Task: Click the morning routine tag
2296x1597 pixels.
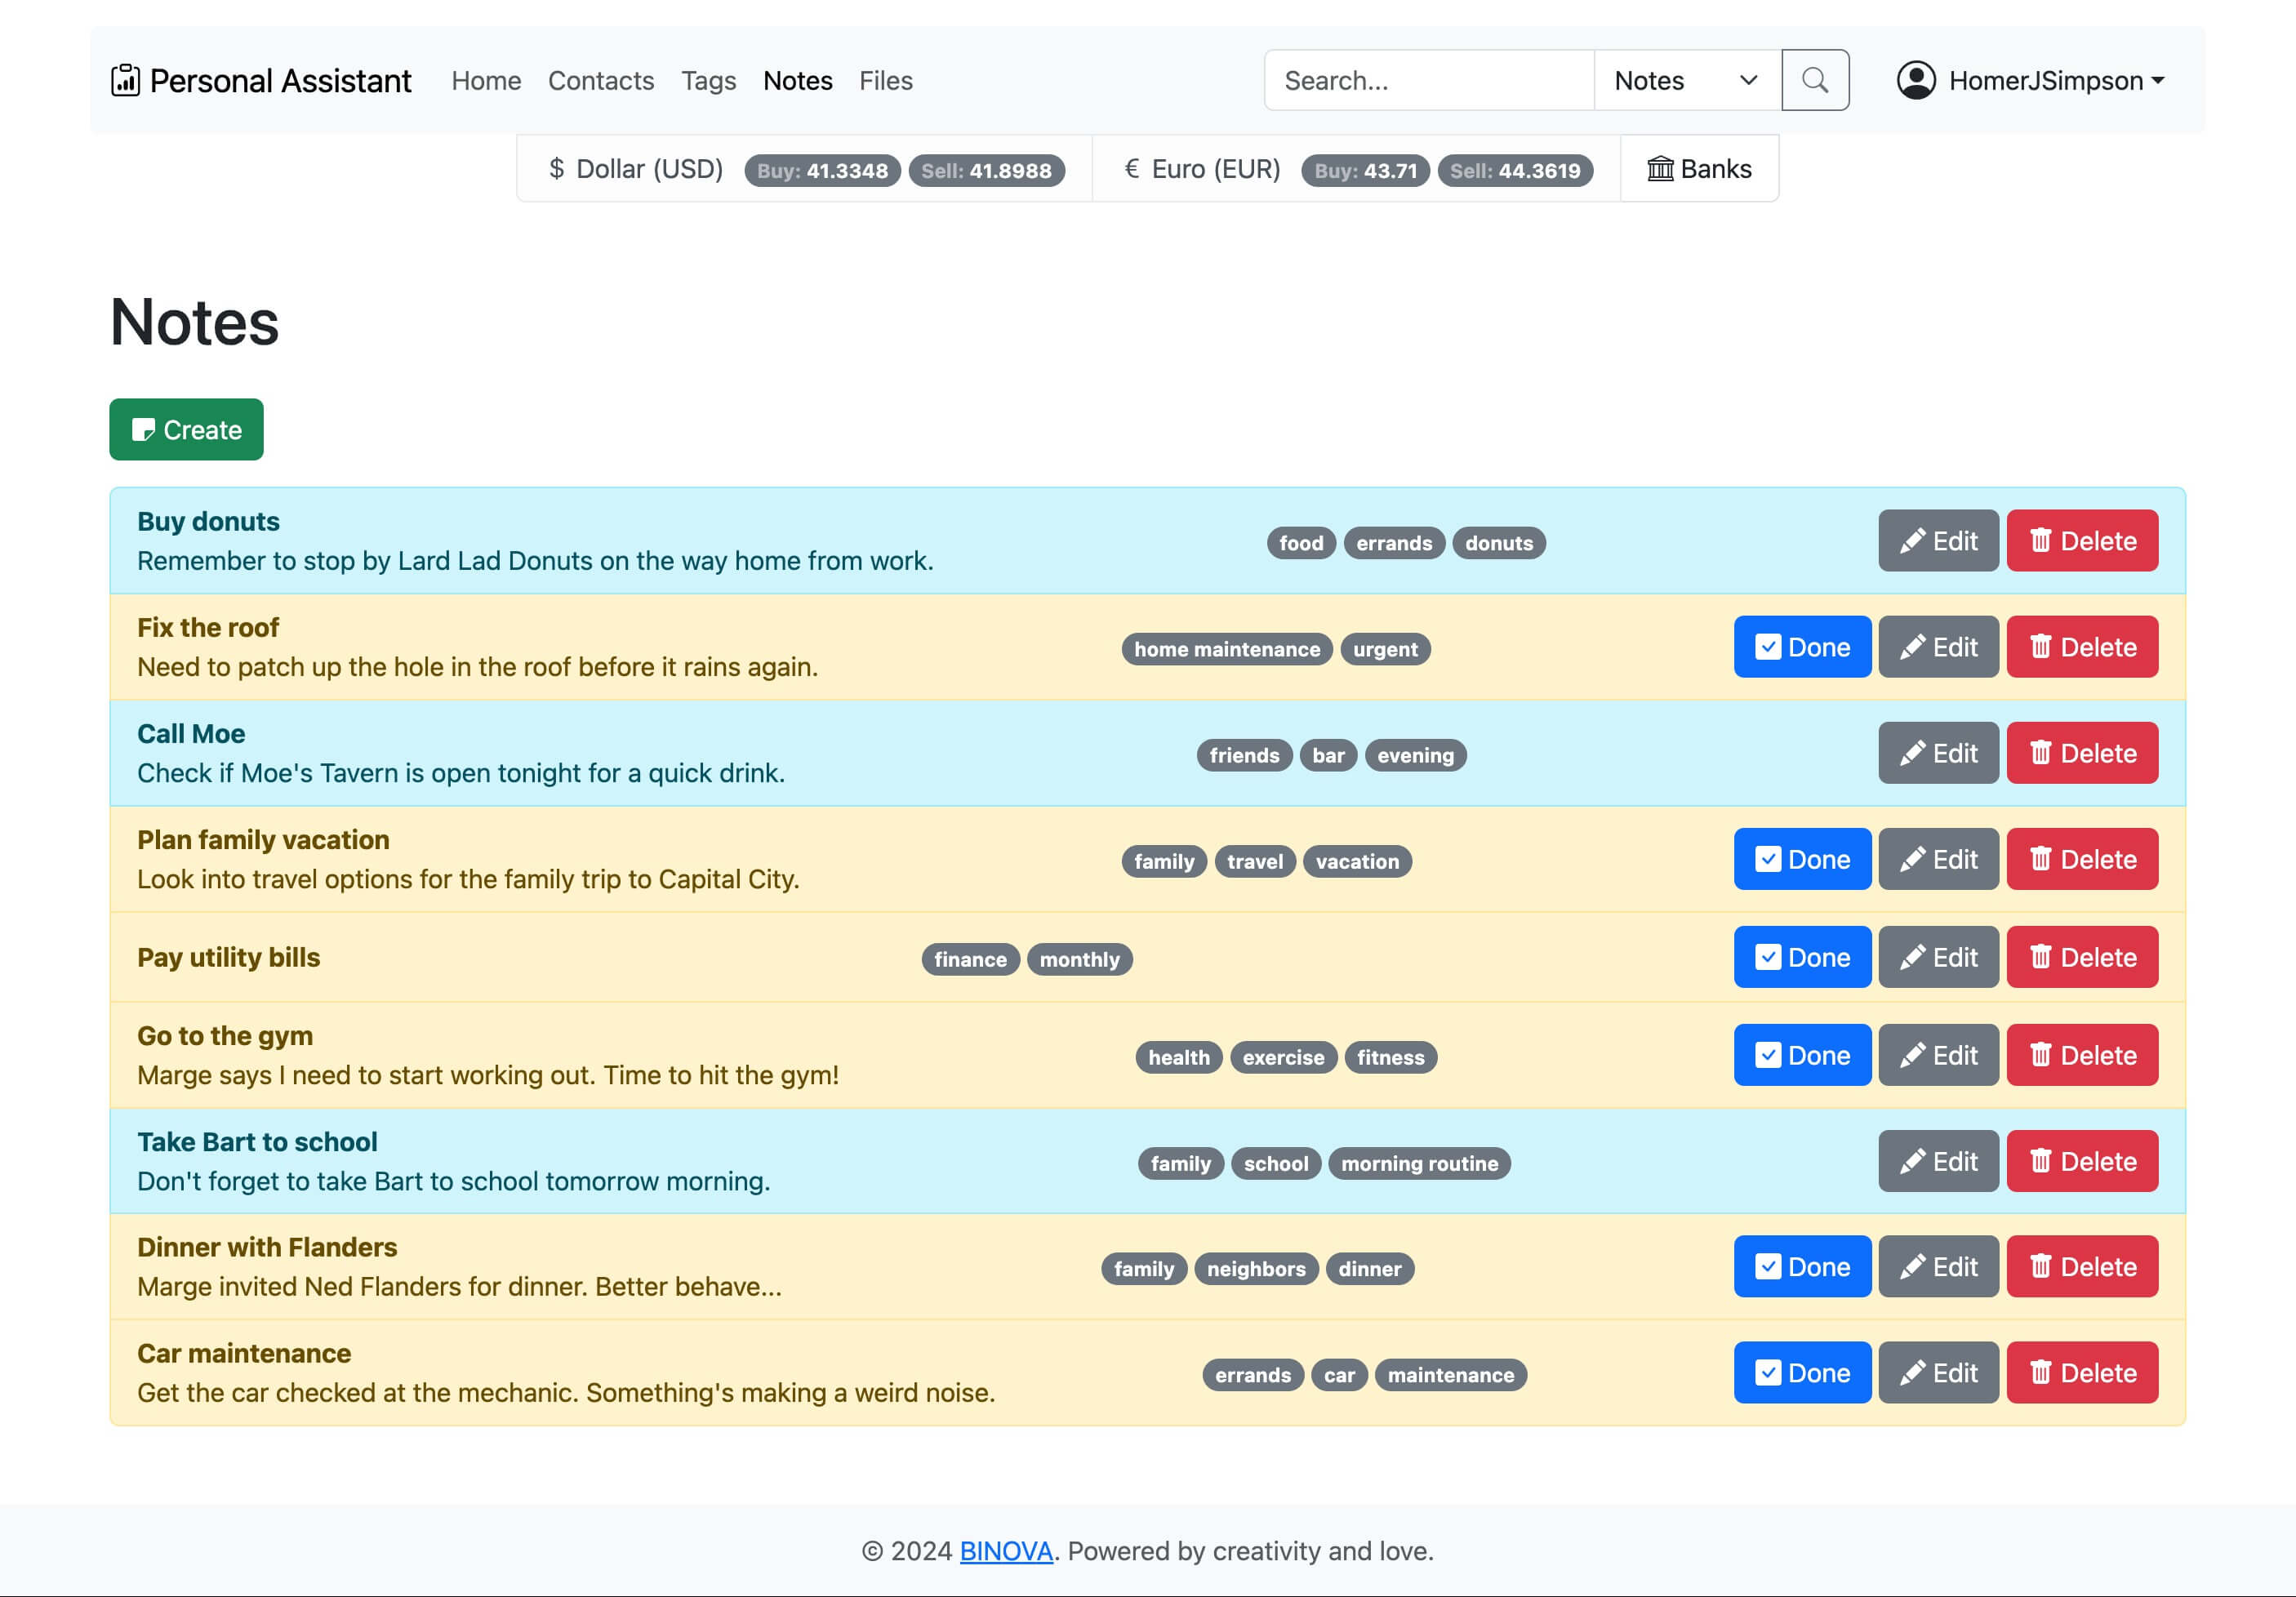Action: [x=1419, y=1163]
